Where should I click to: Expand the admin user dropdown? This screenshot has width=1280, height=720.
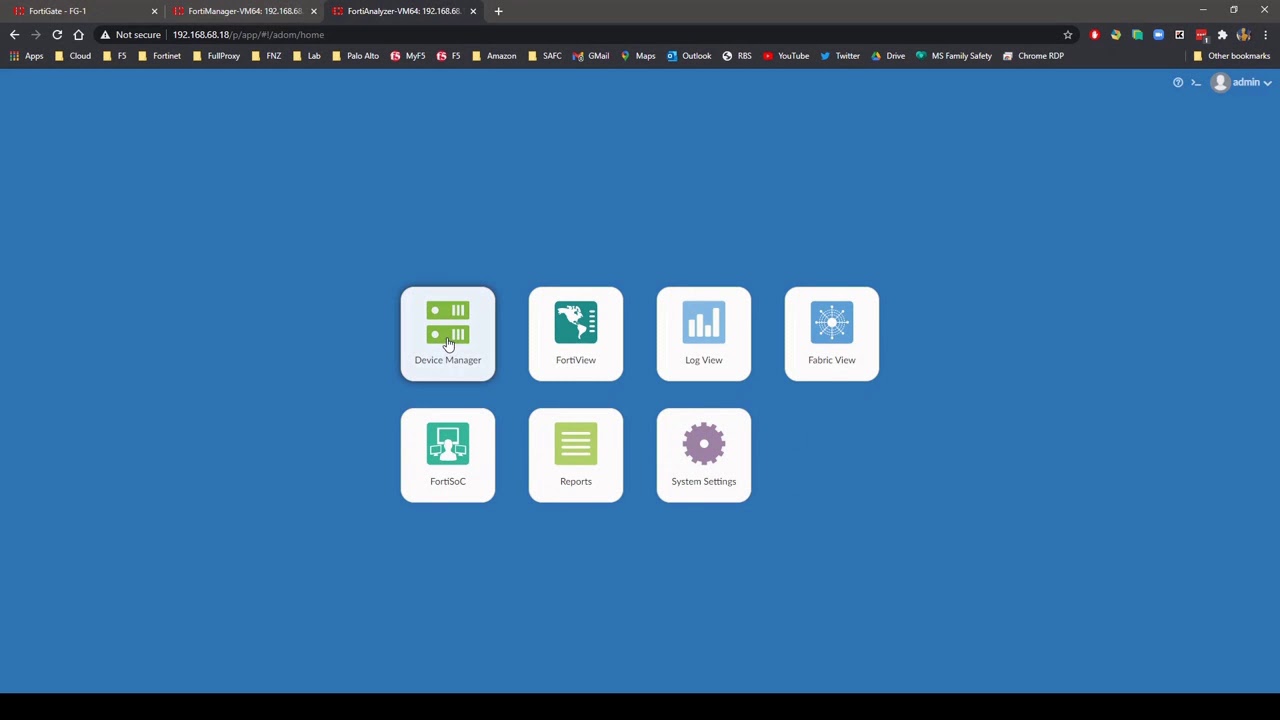[1241, 82]
